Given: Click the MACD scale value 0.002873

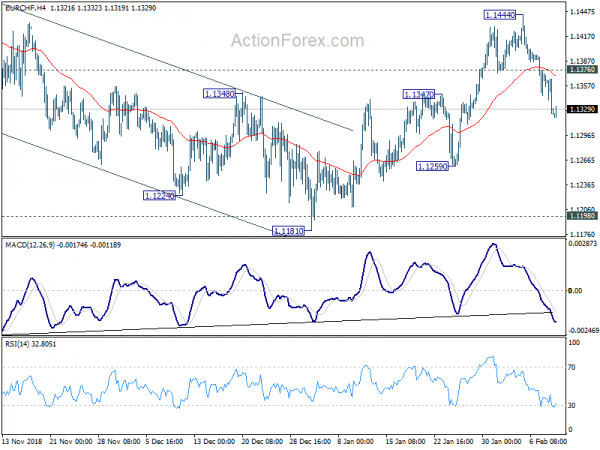Looking at the screenshot, I should [583, 244].
